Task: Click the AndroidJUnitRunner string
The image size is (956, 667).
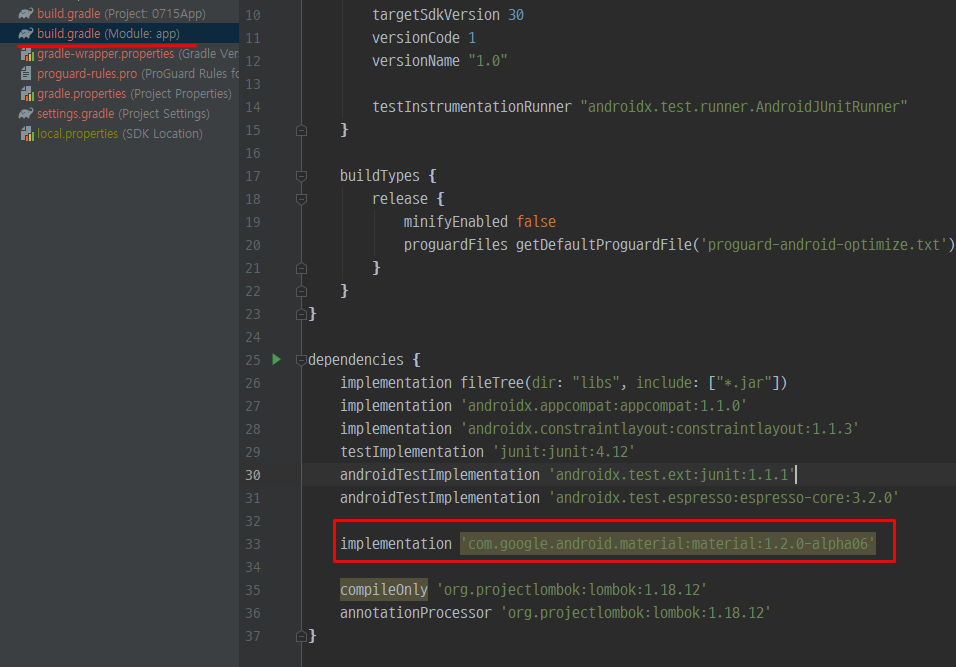Action: pos(744,107)
